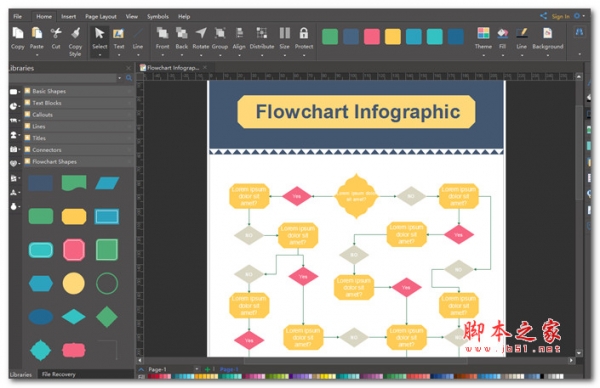Image resolution: width=600 pixels, height=388 pixels.
Task: Click the Protect lock icon
Action: tap(304, 33)
